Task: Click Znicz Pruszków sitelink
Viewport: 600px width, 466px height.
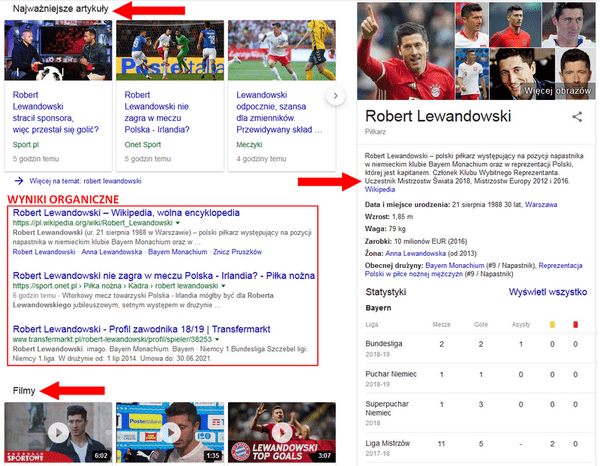Action: tap(238, 252)
